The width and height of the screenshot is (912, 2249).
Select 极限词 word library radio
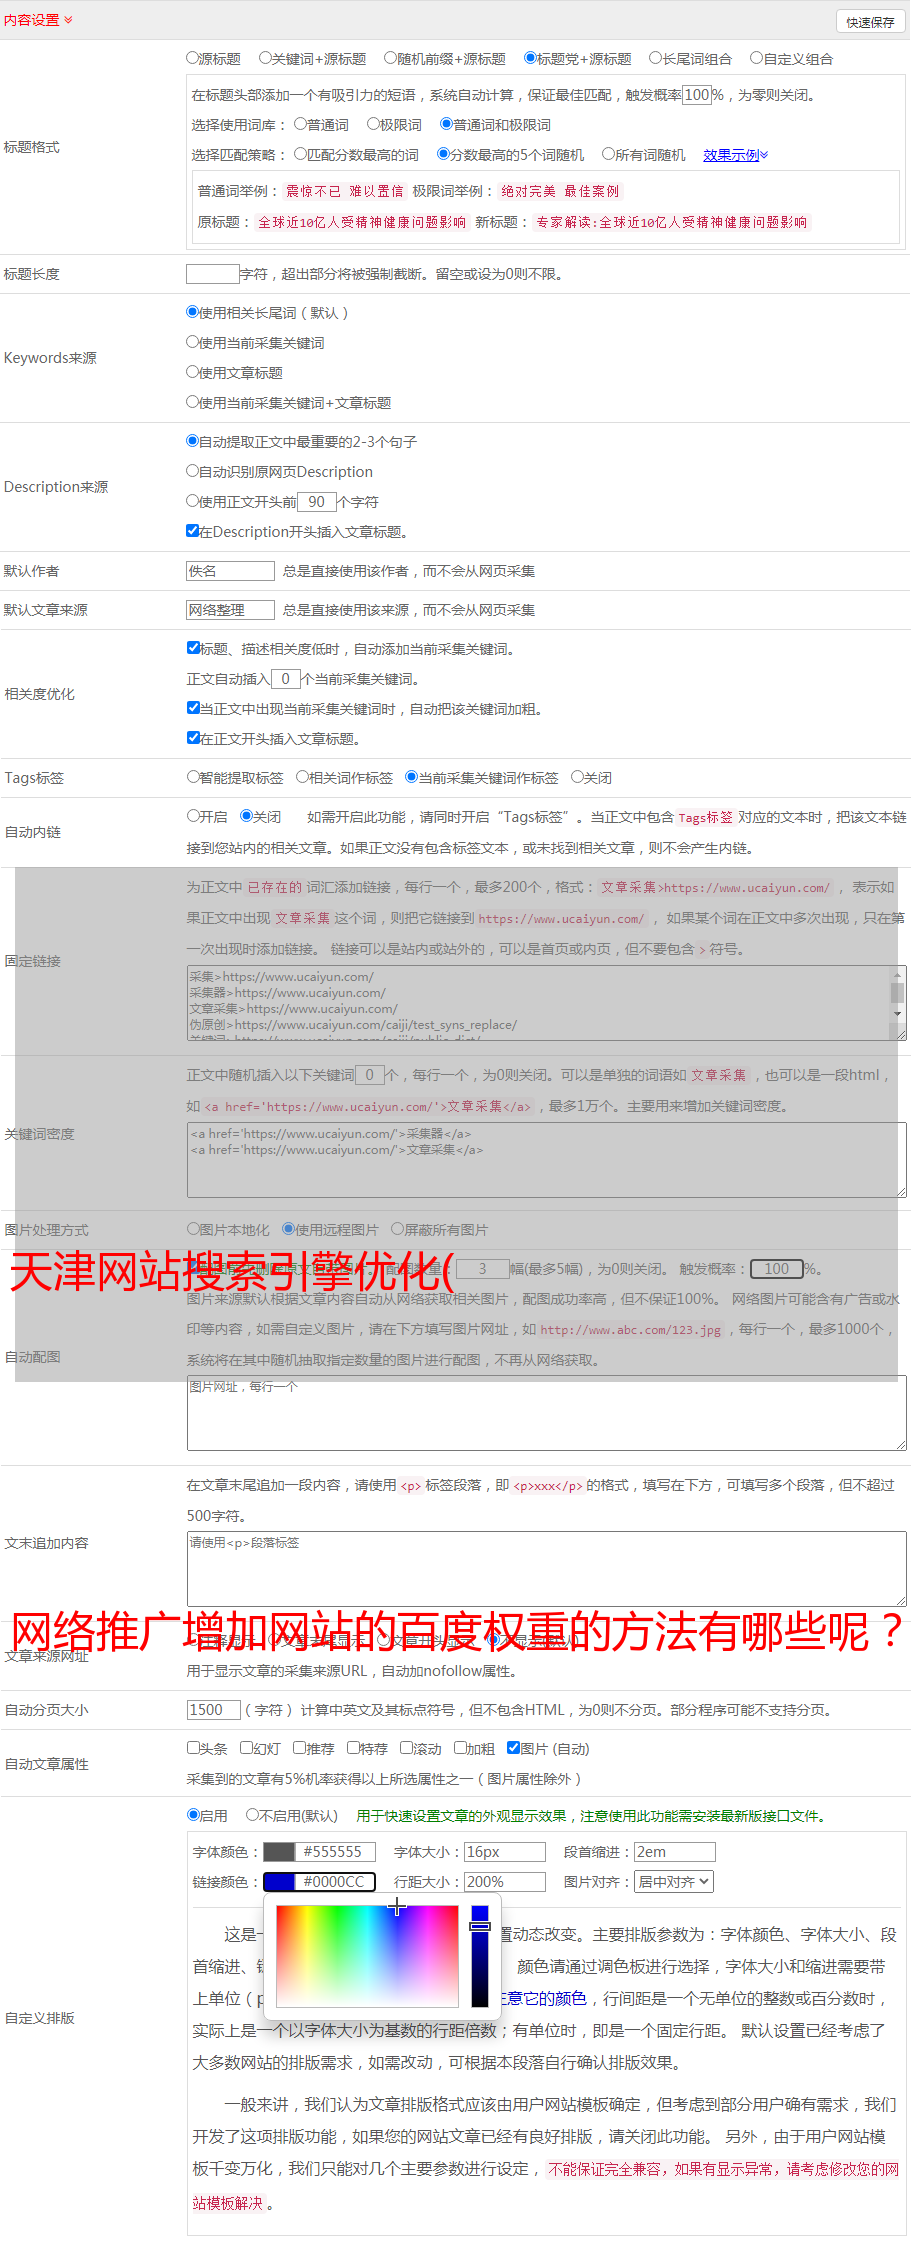pyautogui.click(x=373, y=124)
